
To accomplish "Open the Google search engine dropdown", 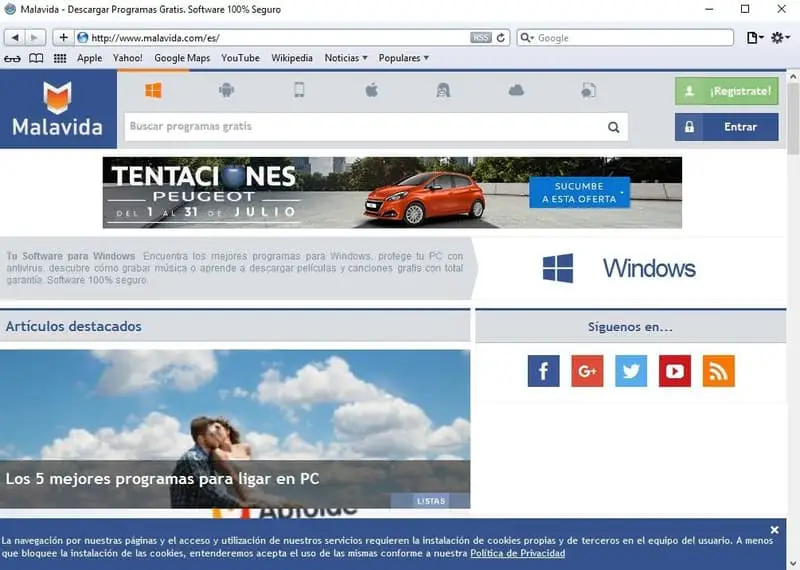I will [527, 38].
